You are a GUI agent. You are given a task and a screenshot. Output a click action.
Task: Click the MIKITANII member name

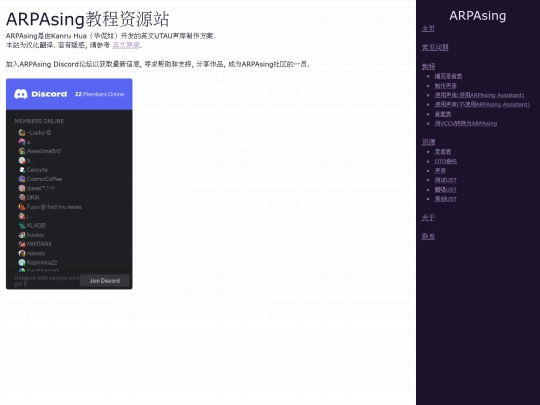[39, 244]
